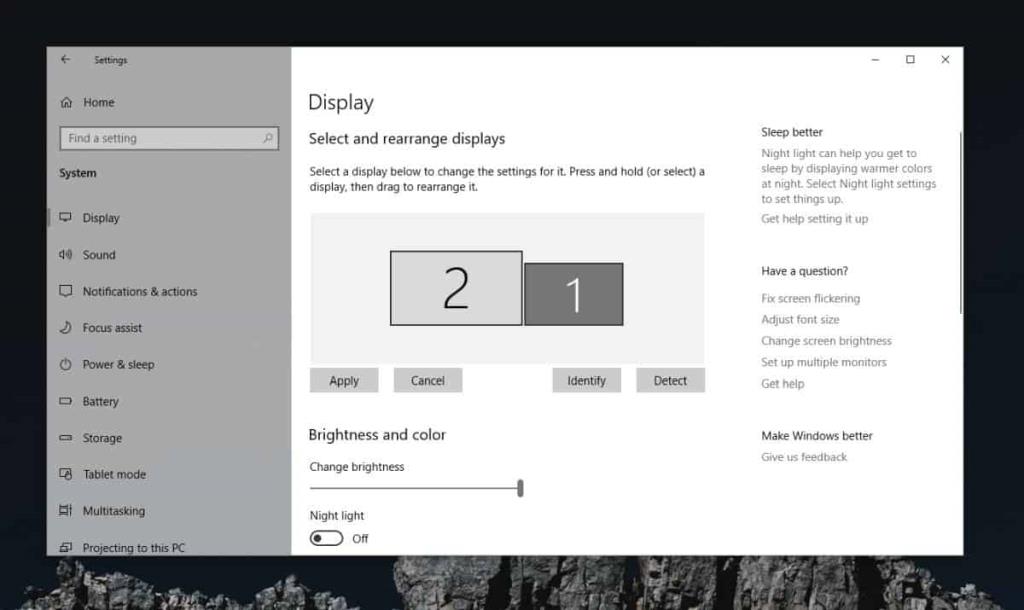Detect connected displays

click(670, 380)
